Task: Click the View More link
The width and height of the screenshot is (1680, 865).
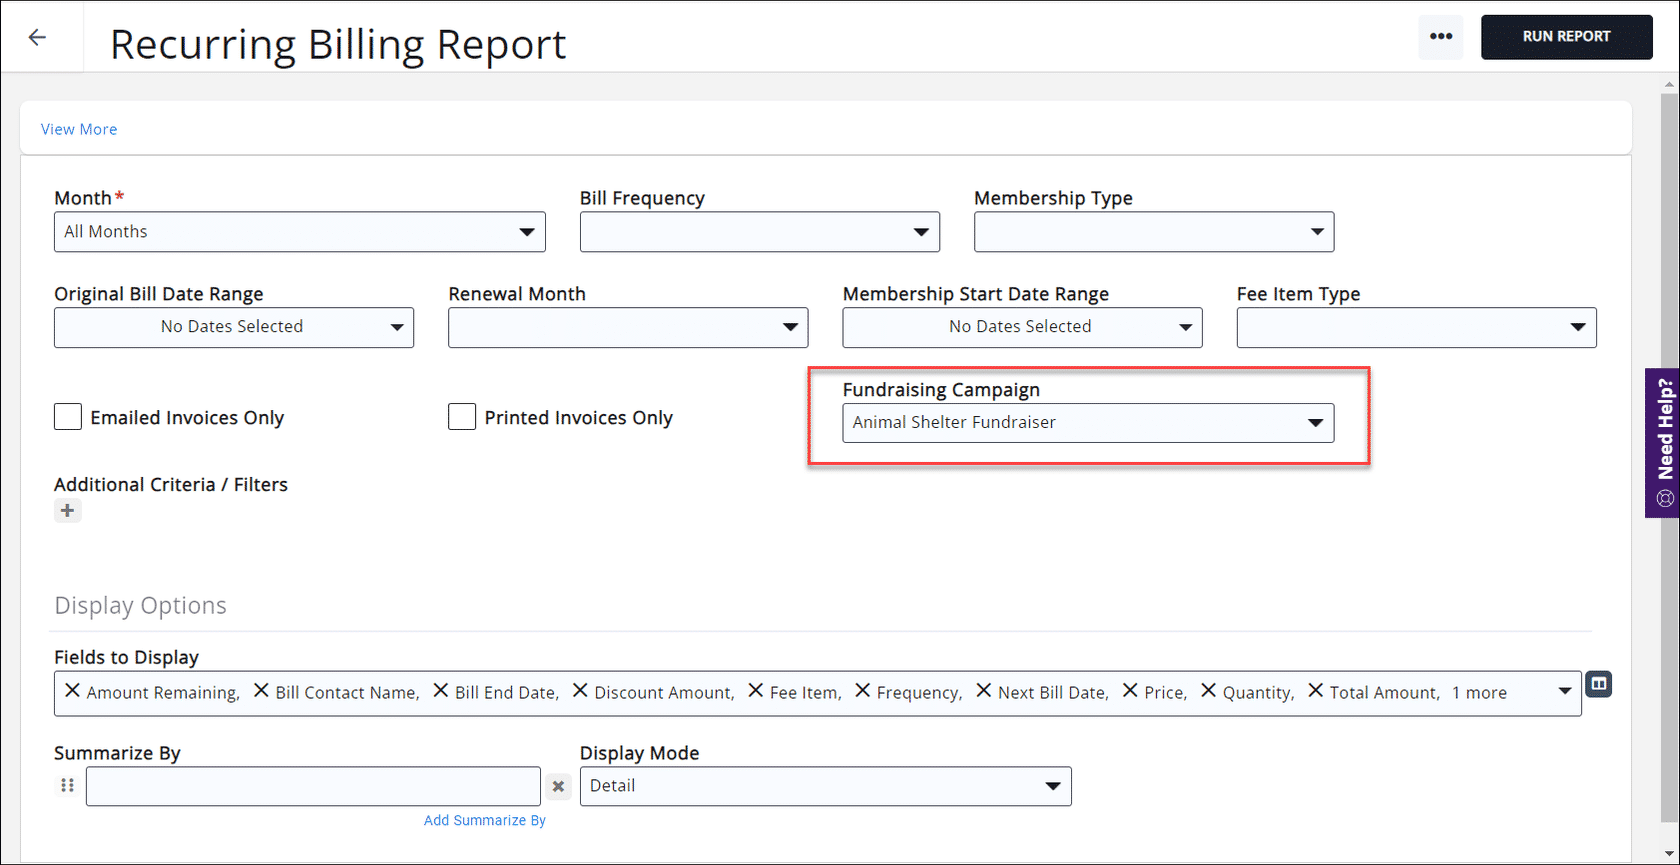Action: (79, 129)
